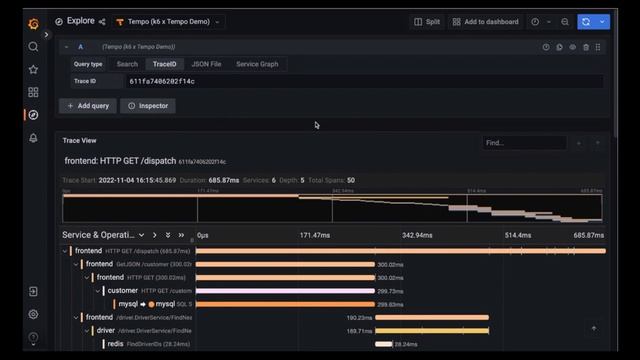Collapse frontend HTTP GET /dispatch span
Viewport: 640px width, 360px height.
tap(65, 251)
